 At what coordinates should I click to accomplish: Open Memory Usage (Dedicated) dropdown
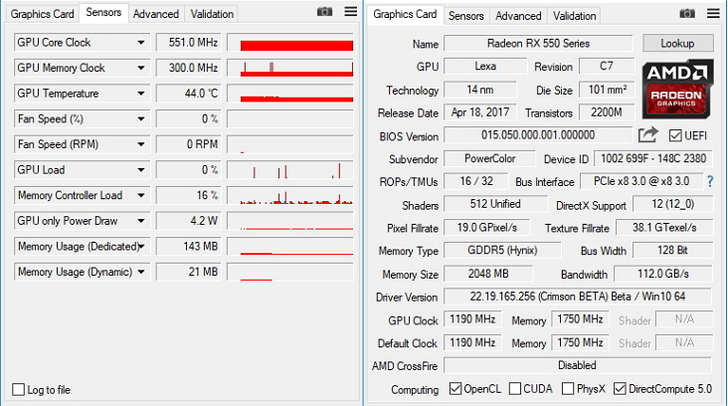(141, 247)
